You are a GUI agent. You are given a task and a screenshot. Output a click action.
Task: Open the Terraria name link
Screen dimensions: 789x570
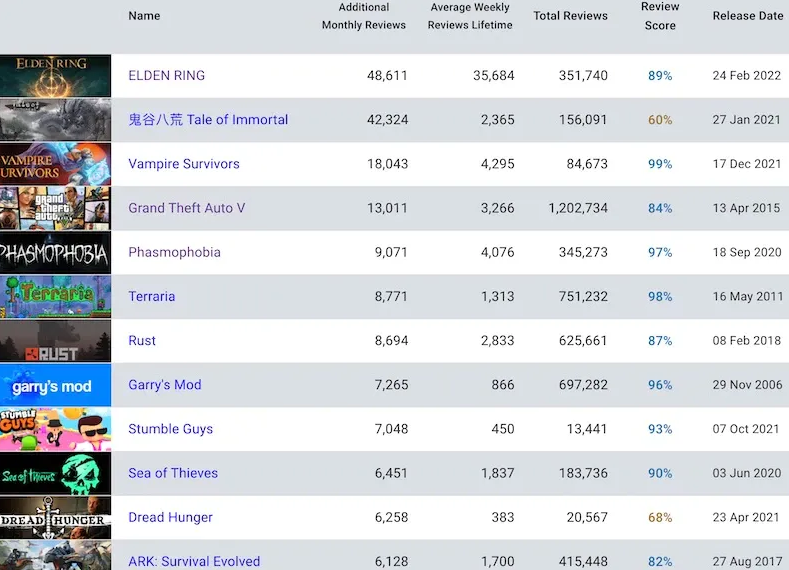tap(152, 297)
